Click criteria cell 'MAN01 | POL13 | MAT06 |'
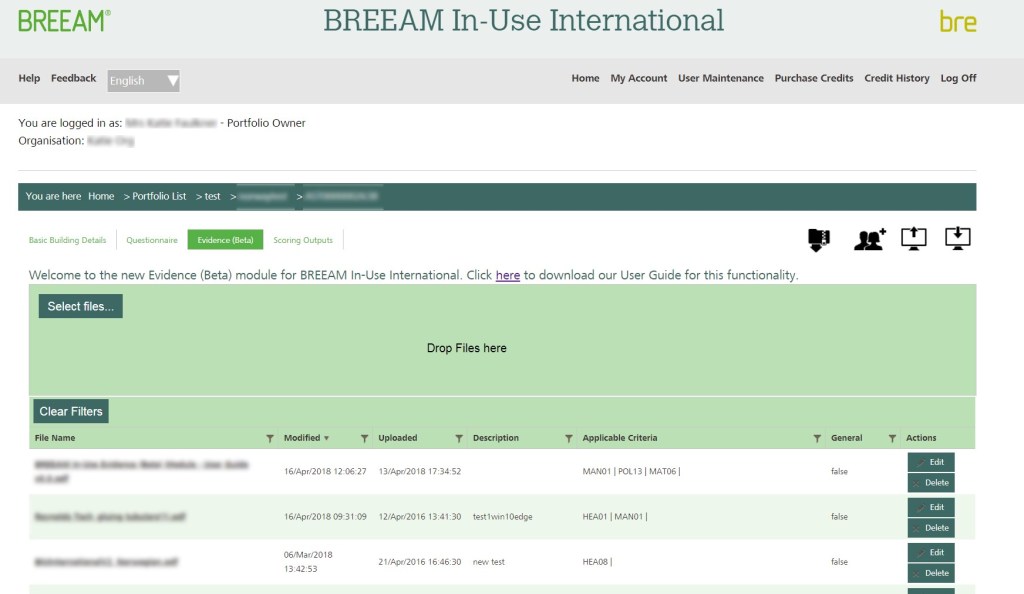 pyautogui.click(x=631, y=471)
